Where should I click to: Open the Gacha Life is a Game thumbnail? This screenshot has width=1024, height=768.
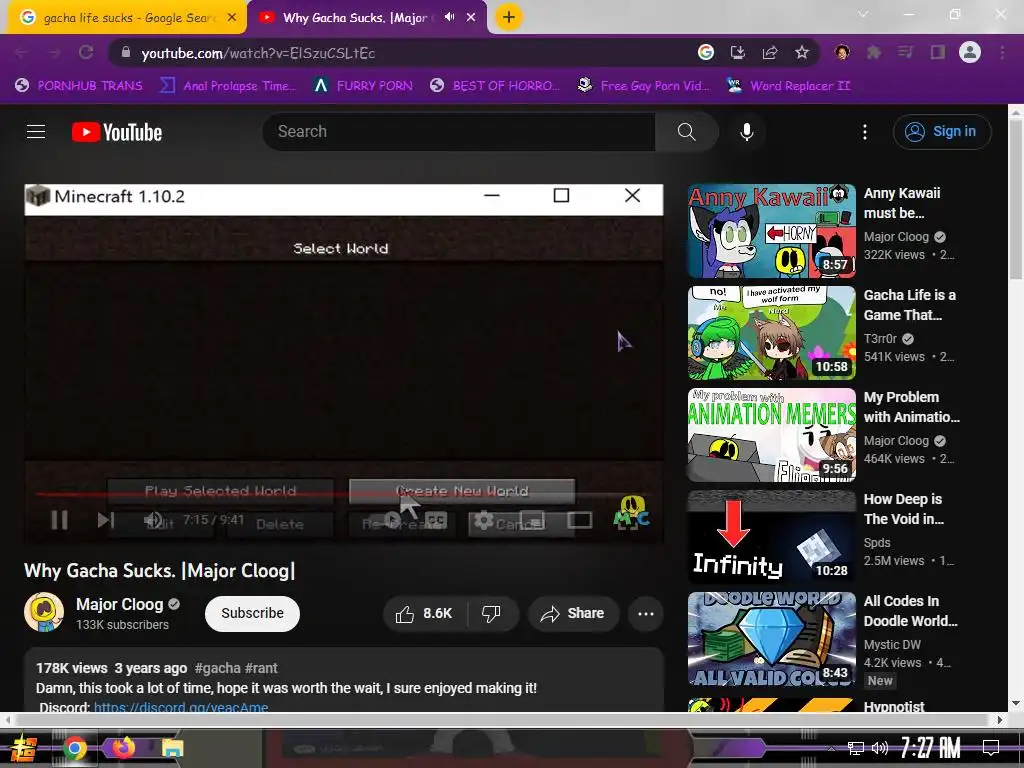point(771,333)
